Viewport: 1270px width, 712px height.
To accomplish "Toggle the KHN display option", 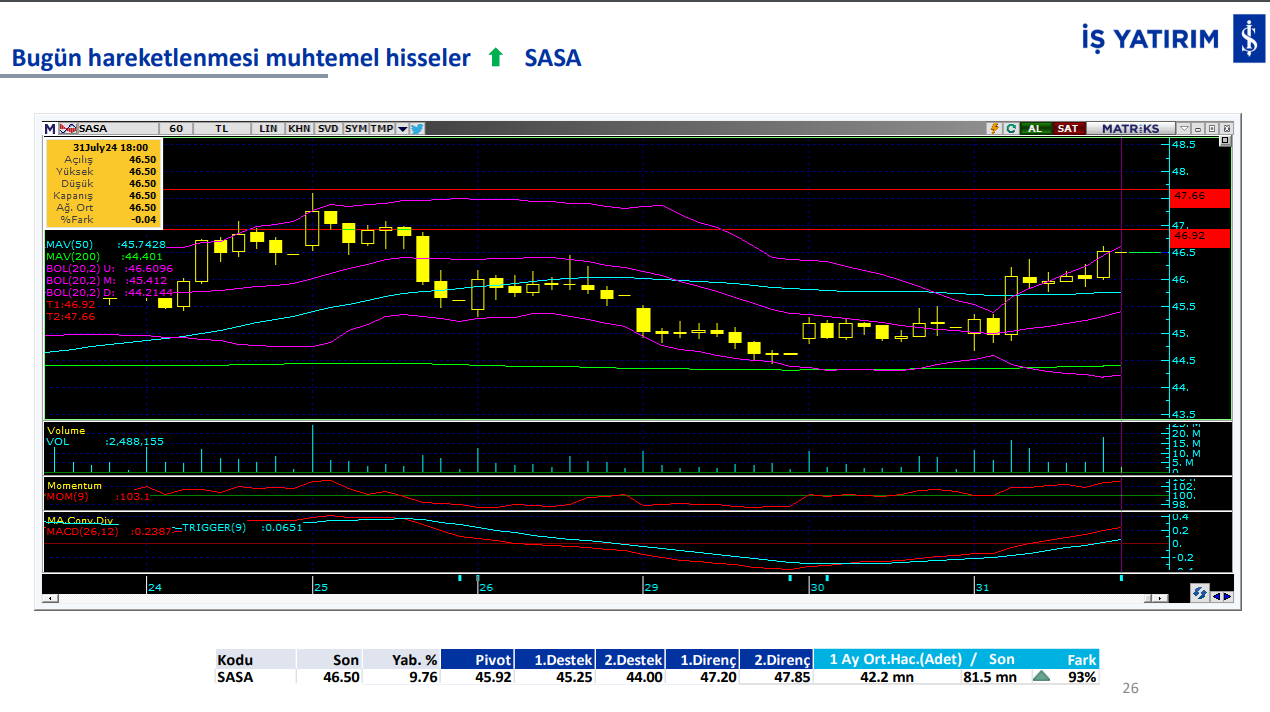I will 299,128.
